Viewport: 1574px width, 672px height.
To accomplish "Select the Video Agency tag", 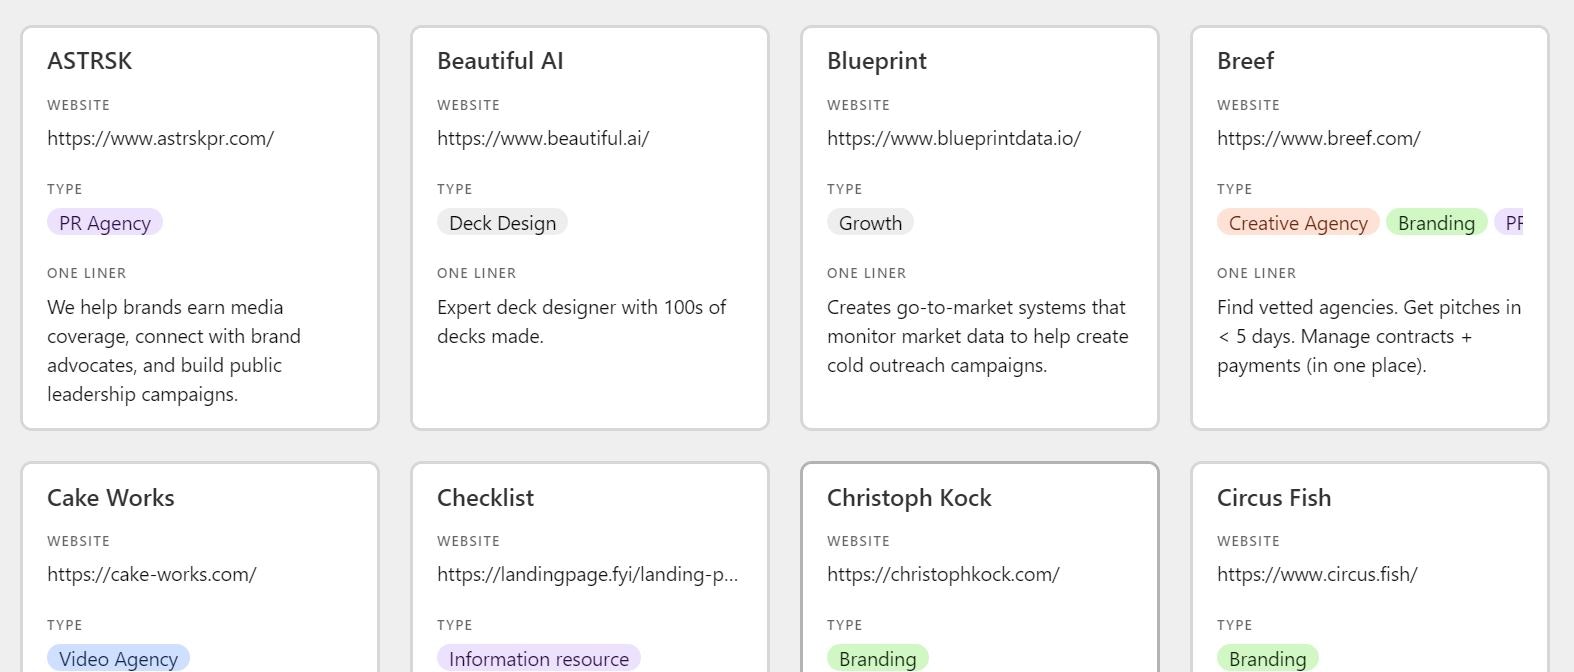I will [118, 658].
